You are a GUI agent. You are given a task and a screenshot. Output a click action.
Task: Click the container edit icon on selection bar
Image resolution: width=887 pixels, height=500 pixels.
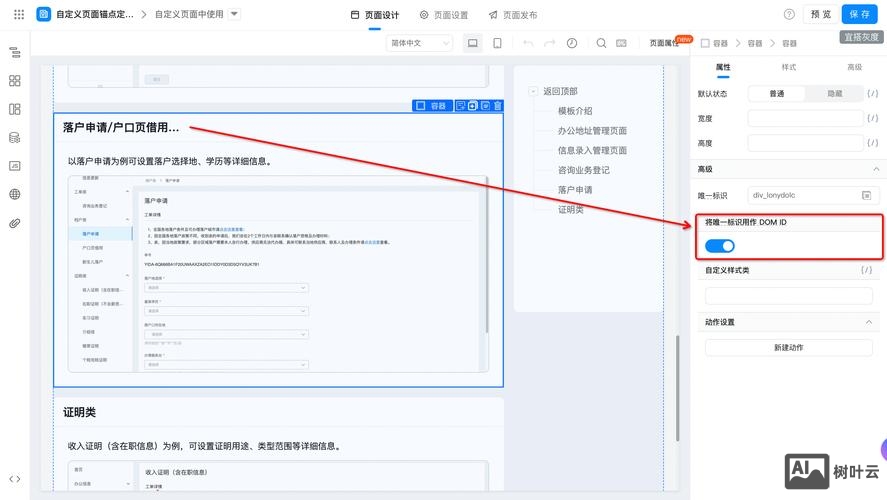(x=460, y=106)
